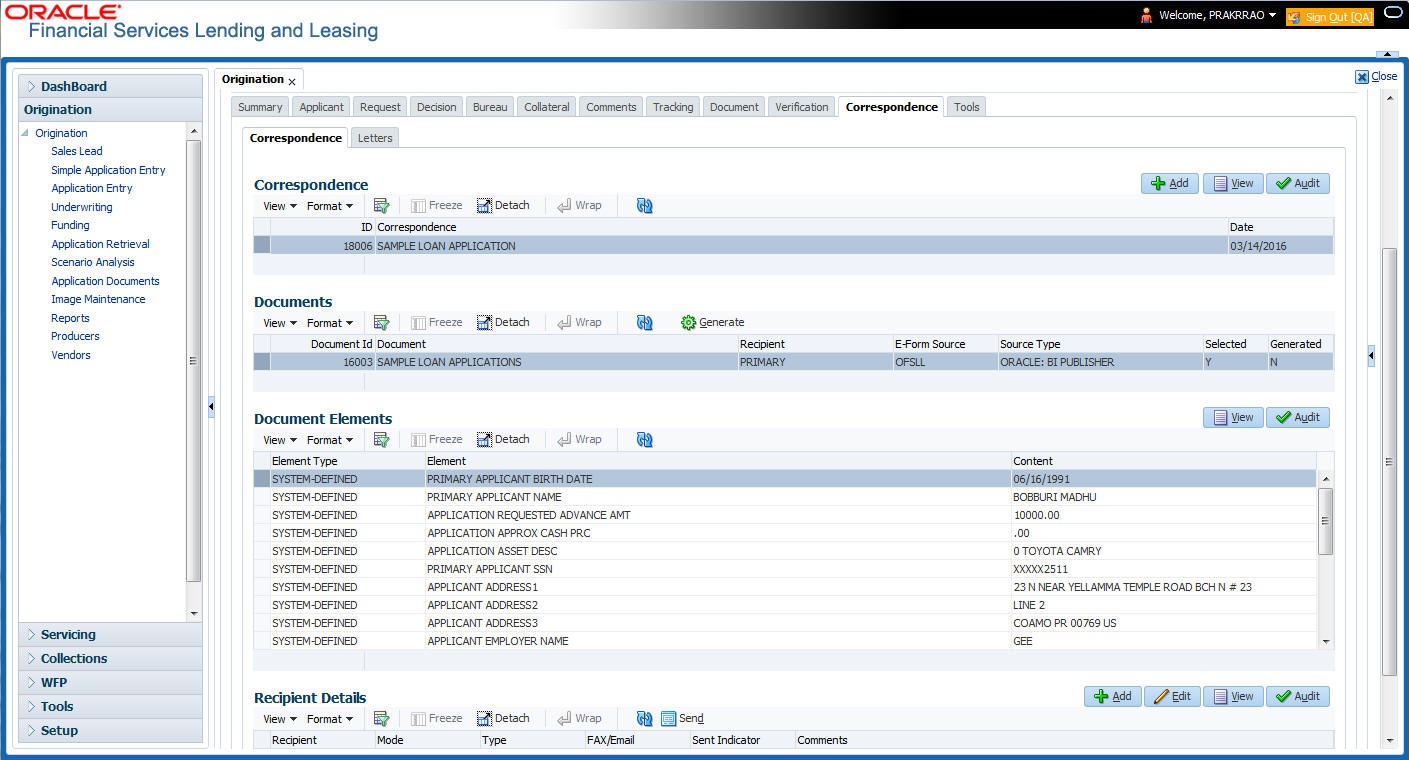
Task: Go to the Verification tab
Action: [x=802, y=107]
